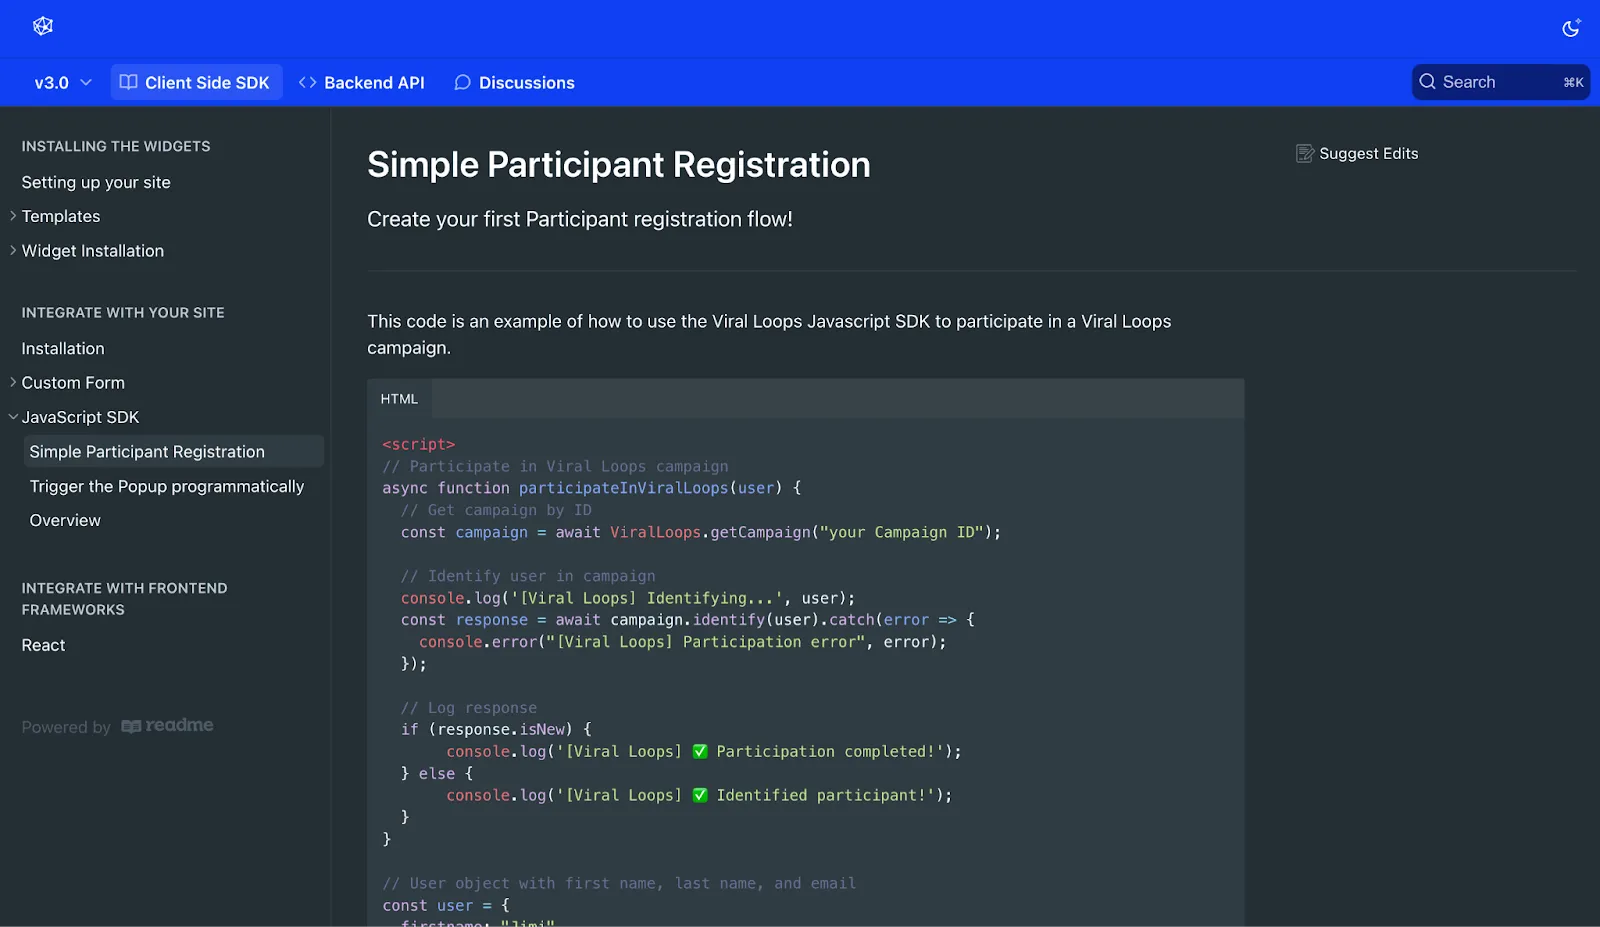The height and width of the screenshot is (927, 1600).
Task: Open Setting up your site page
Action: click(96, 182)
